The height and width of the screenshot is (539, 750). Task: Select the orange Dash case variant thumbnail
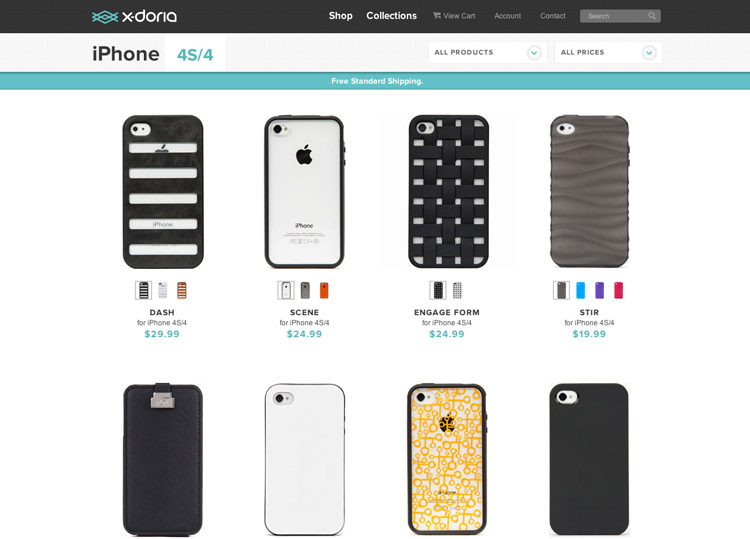pos(182,290)
